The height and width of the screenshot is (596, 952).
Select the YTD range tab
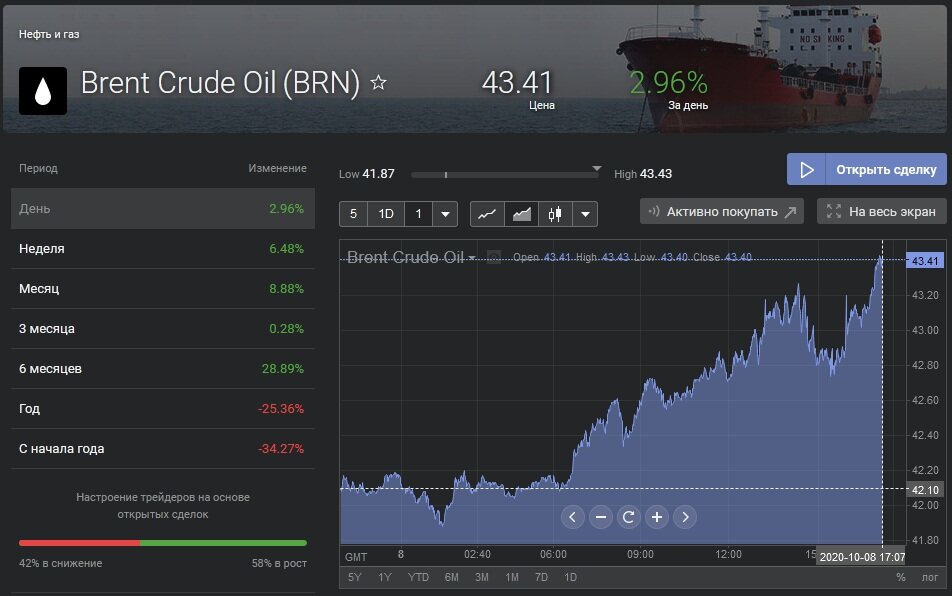(418, 577)
